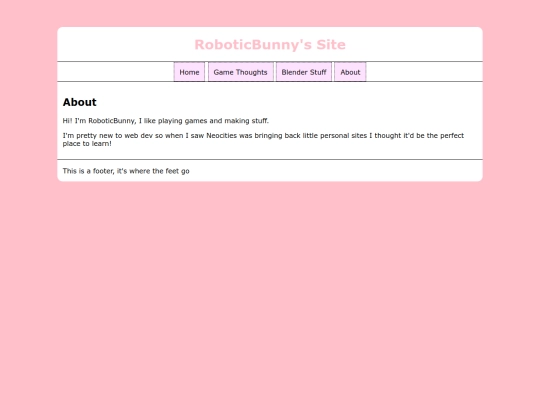Click the paragraph mentioning Neocities

[x=263, y=139]
